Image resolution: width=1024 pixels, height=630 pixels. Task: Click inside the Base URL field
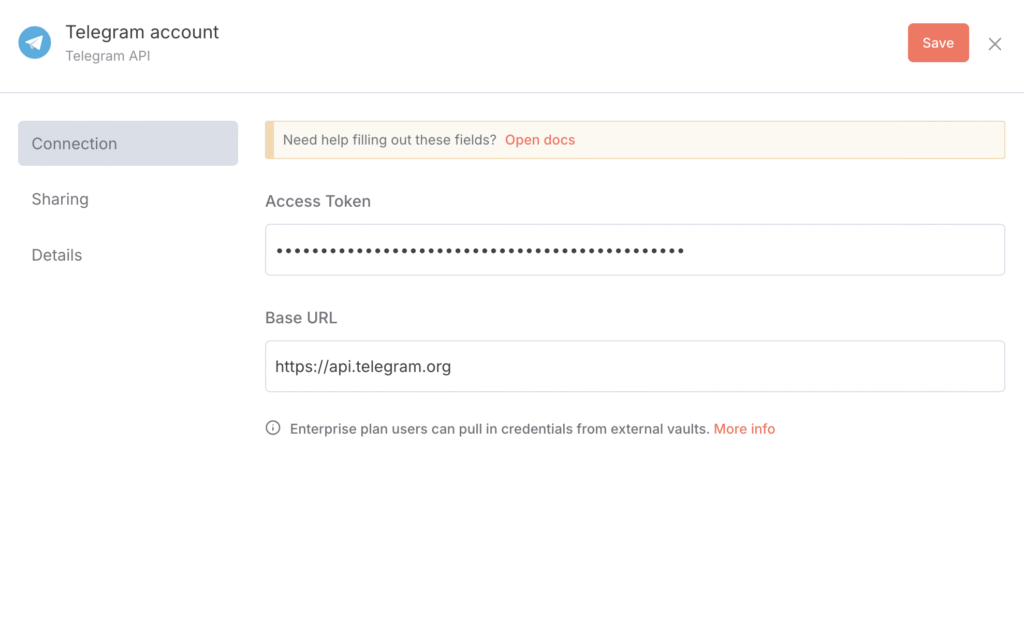coord(634,366)
